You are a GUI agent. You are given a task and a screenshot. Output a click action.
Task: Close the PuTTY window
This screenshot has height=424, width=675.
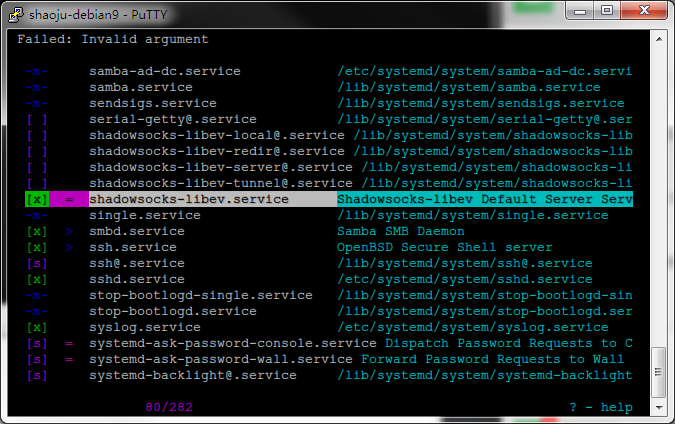pyautogui.click(x=644, y=10)
